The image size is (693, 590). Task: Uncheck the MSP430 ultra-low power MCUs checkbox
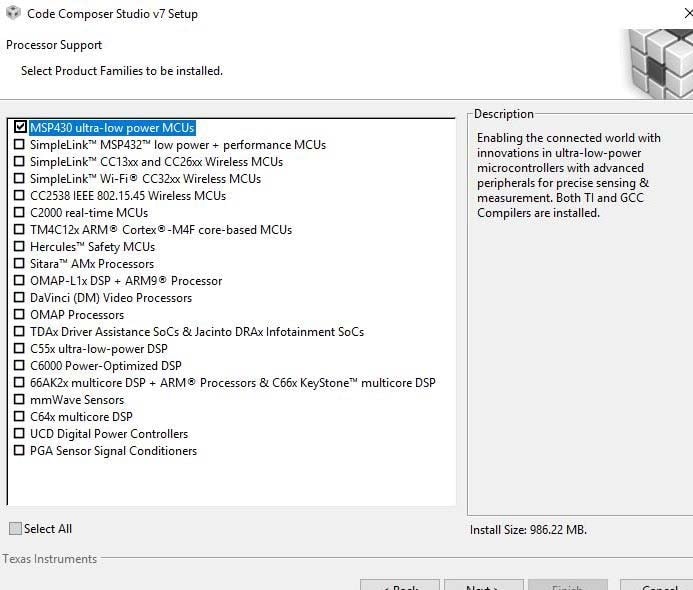20,127
